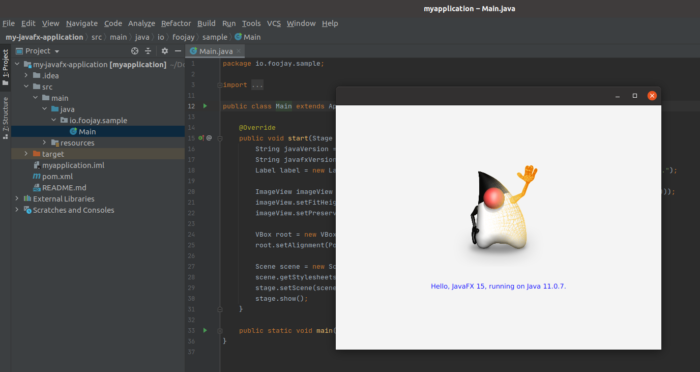This screenshot has height=372, width=700.
Task: Click the run gutter arrow beside main method
Action: (205, 330)
